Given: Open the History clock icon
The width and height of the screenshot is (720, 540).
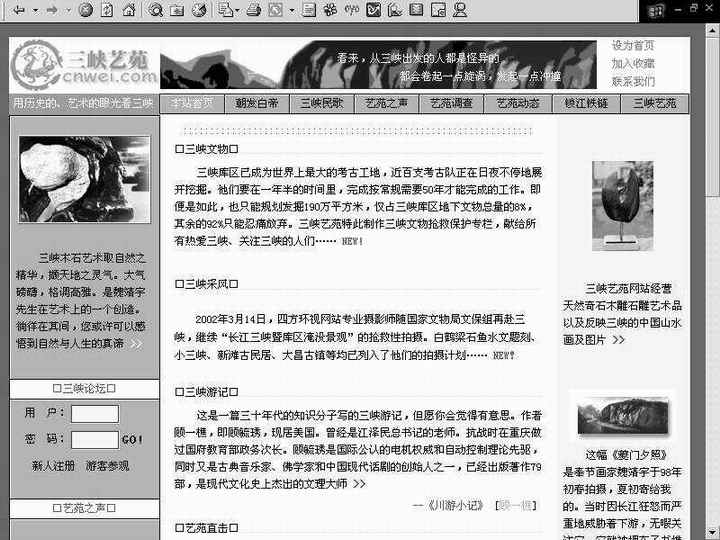Looking at the screenshot, I should click(199, 10).
